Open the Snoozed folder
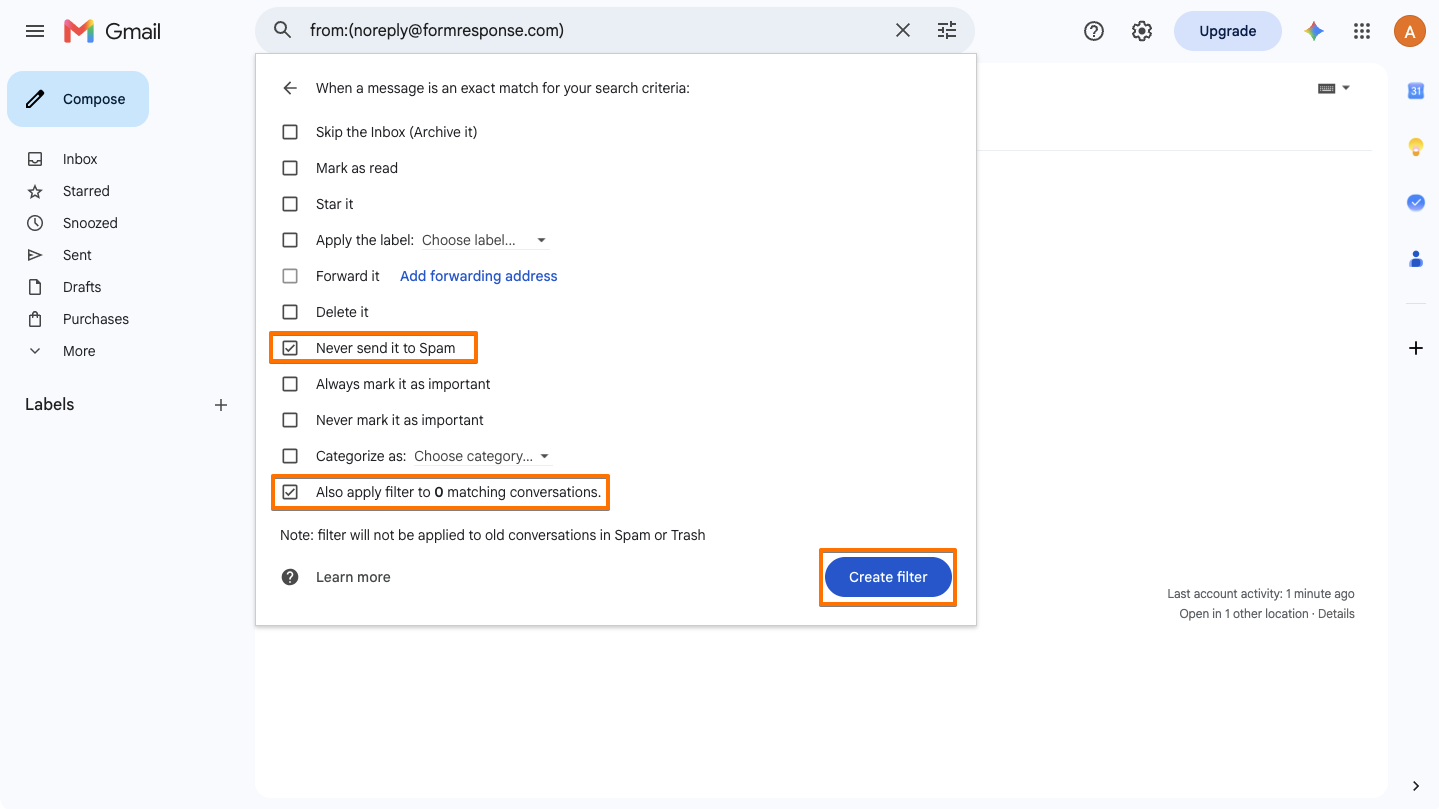This screenshot has width=1439, height=809. 90,223
